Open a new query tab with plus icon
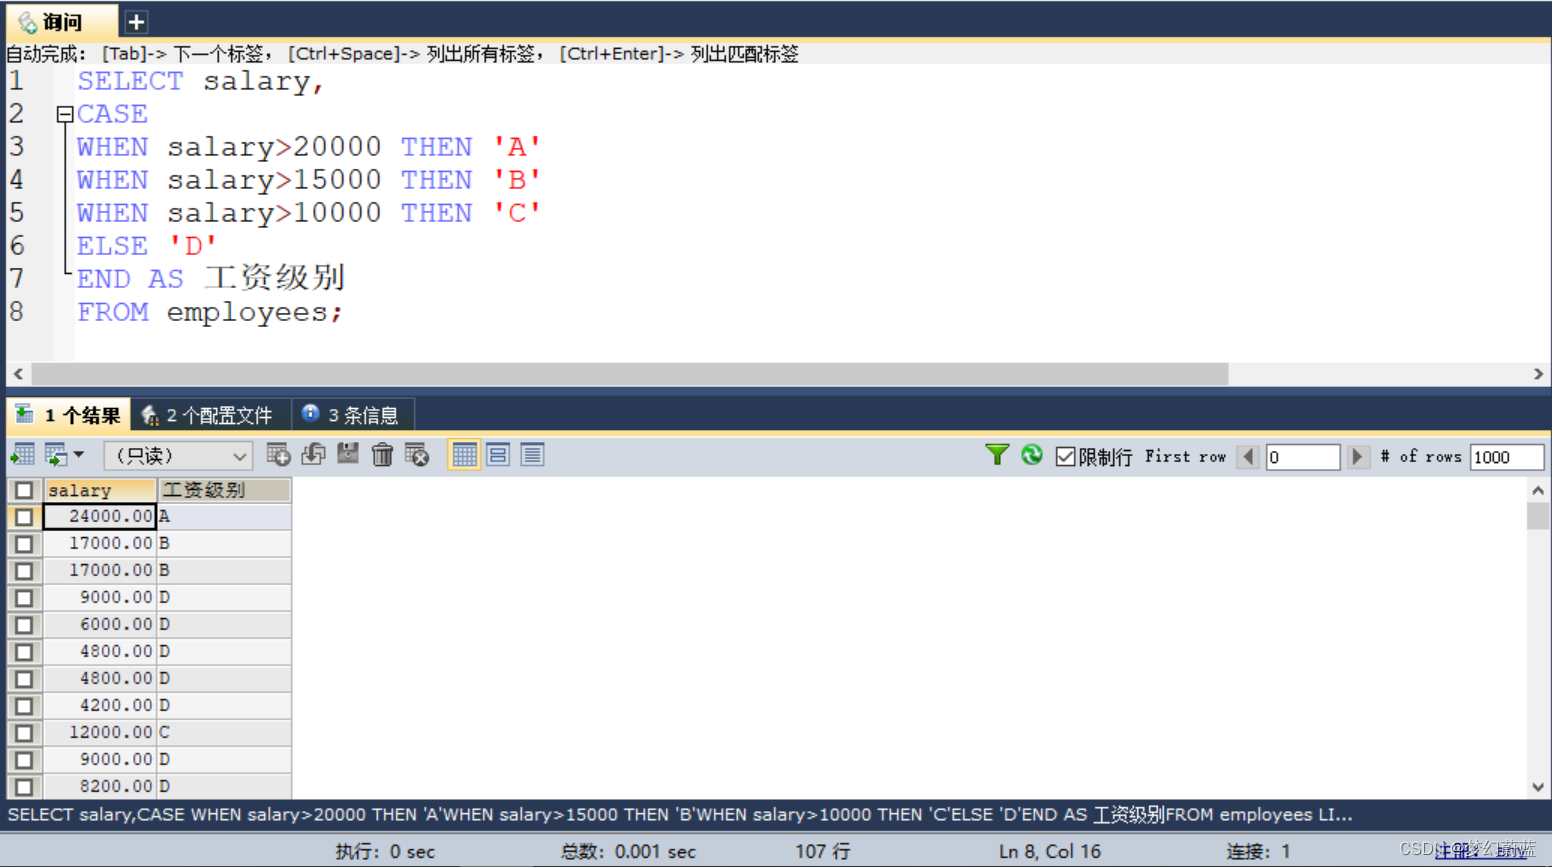Screen dimensions: 1552x867 click(136, 21)
